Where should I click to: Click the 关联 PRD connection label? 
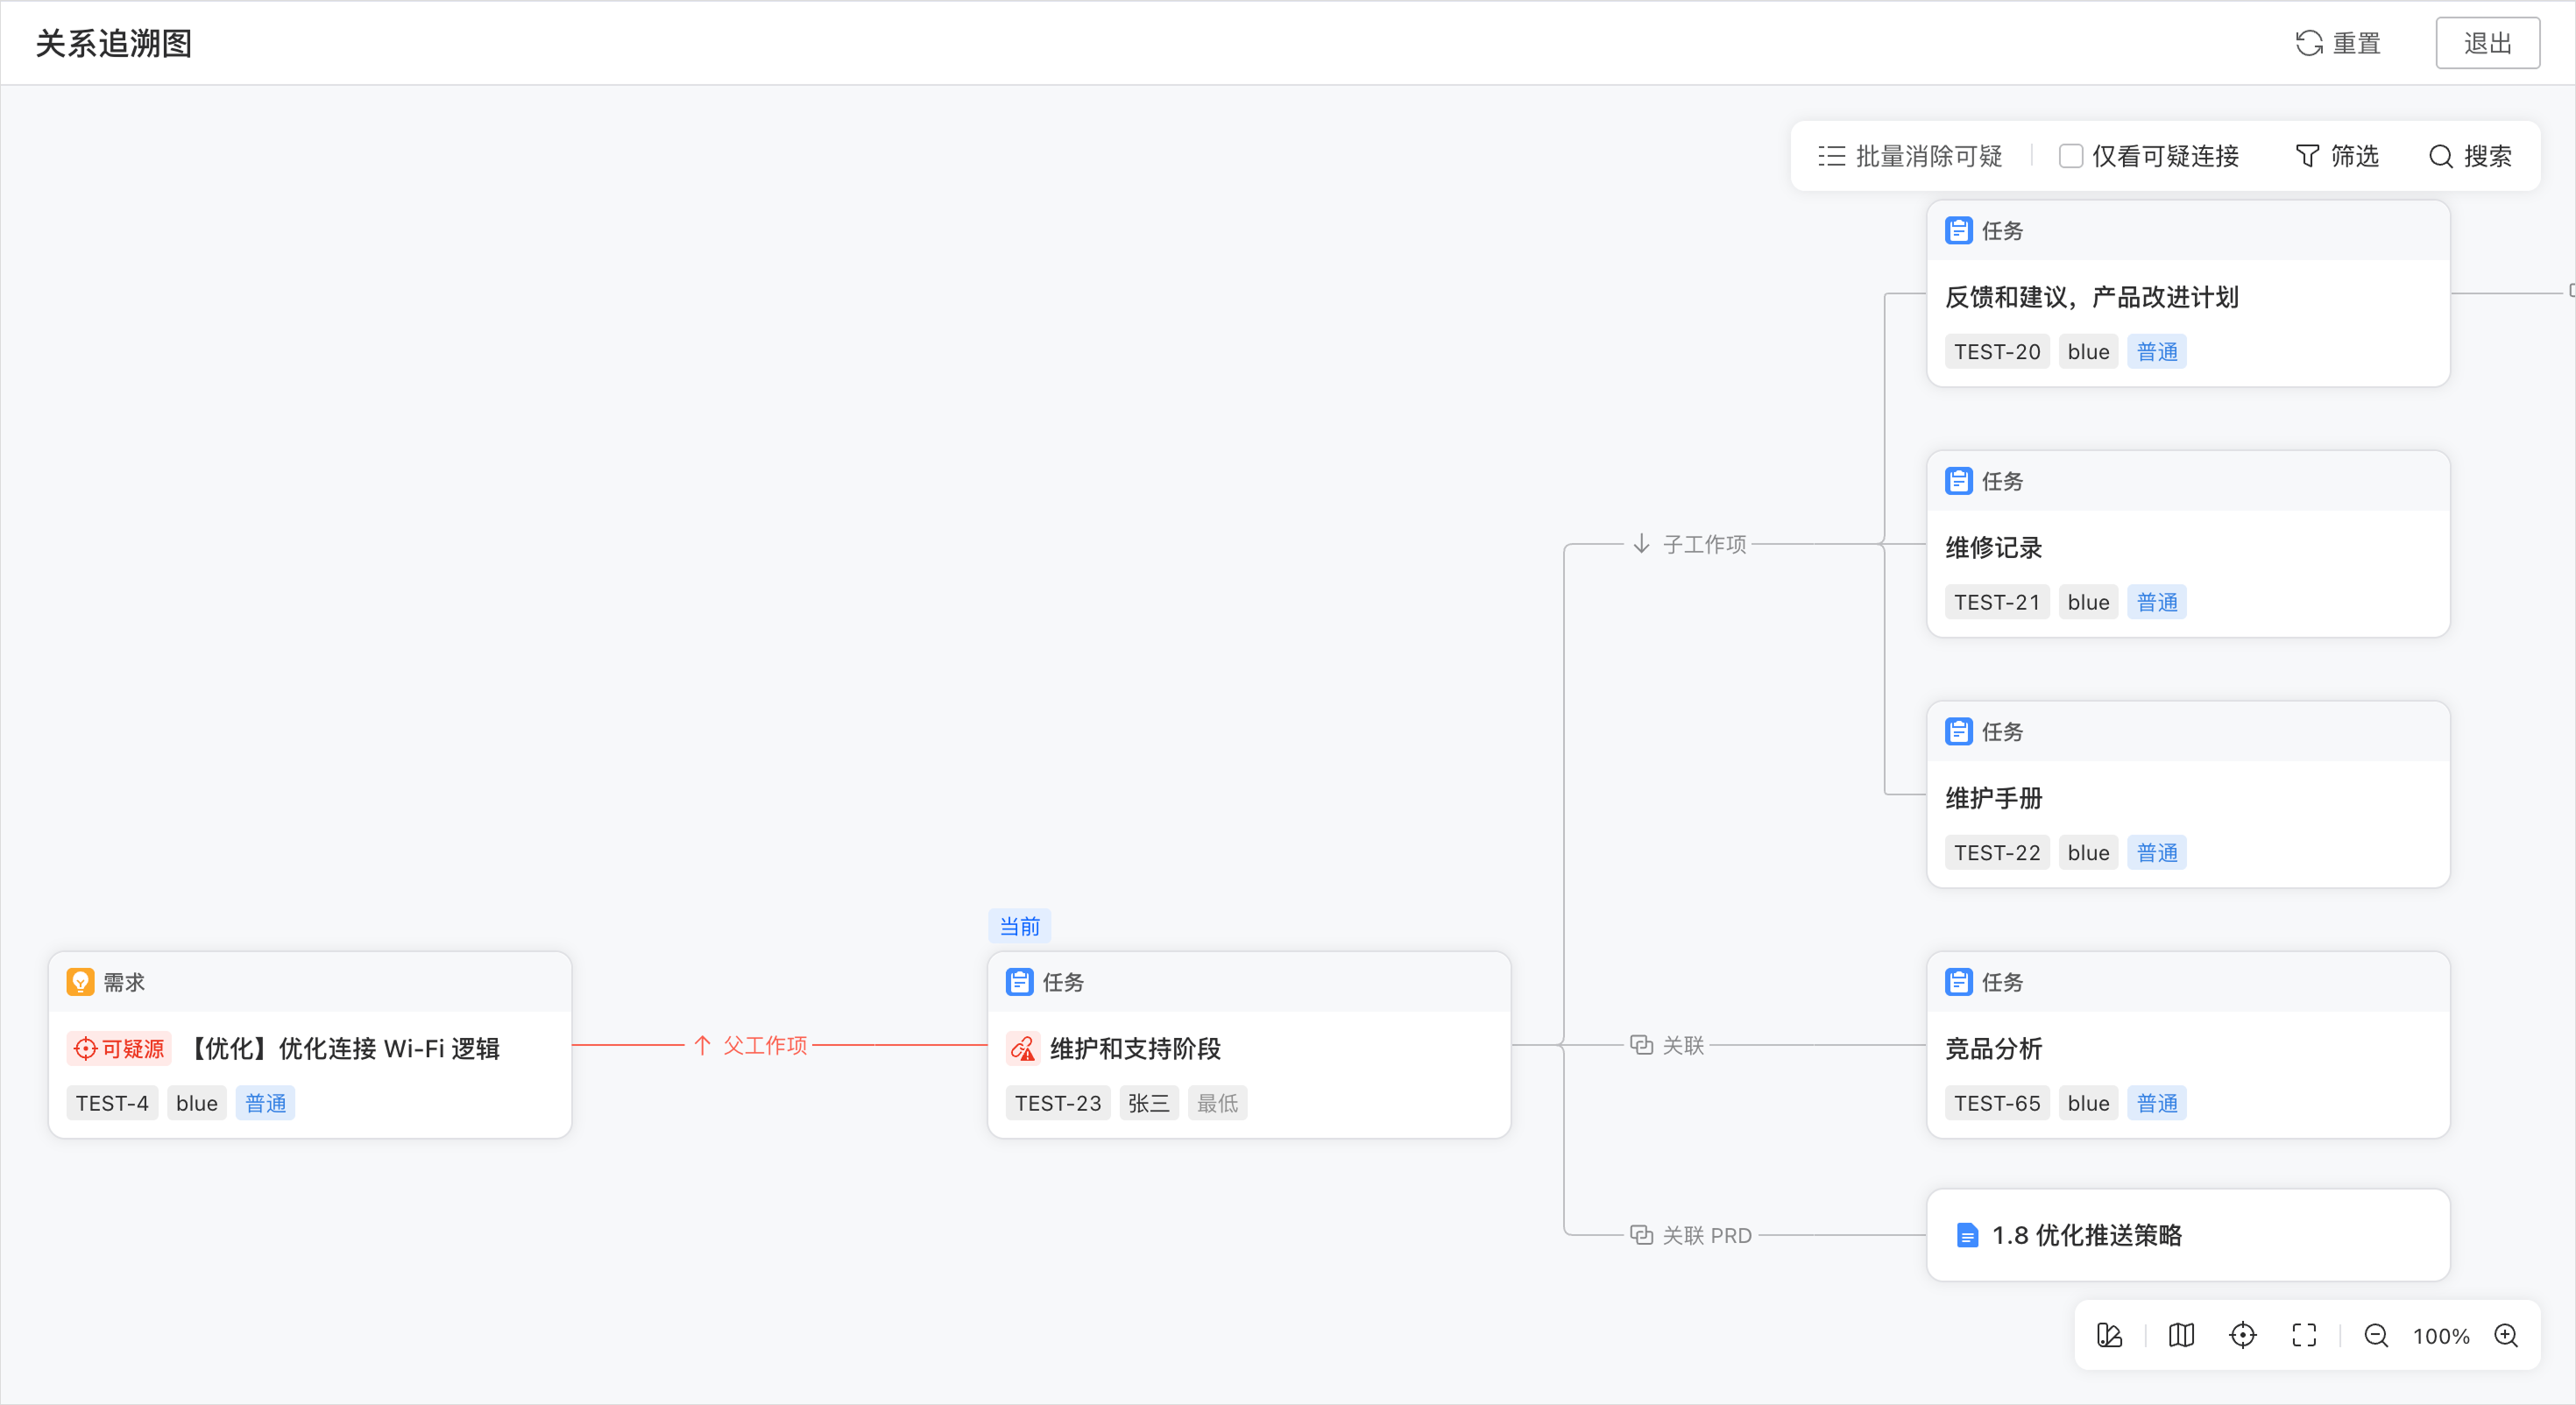(1691, 1235)
